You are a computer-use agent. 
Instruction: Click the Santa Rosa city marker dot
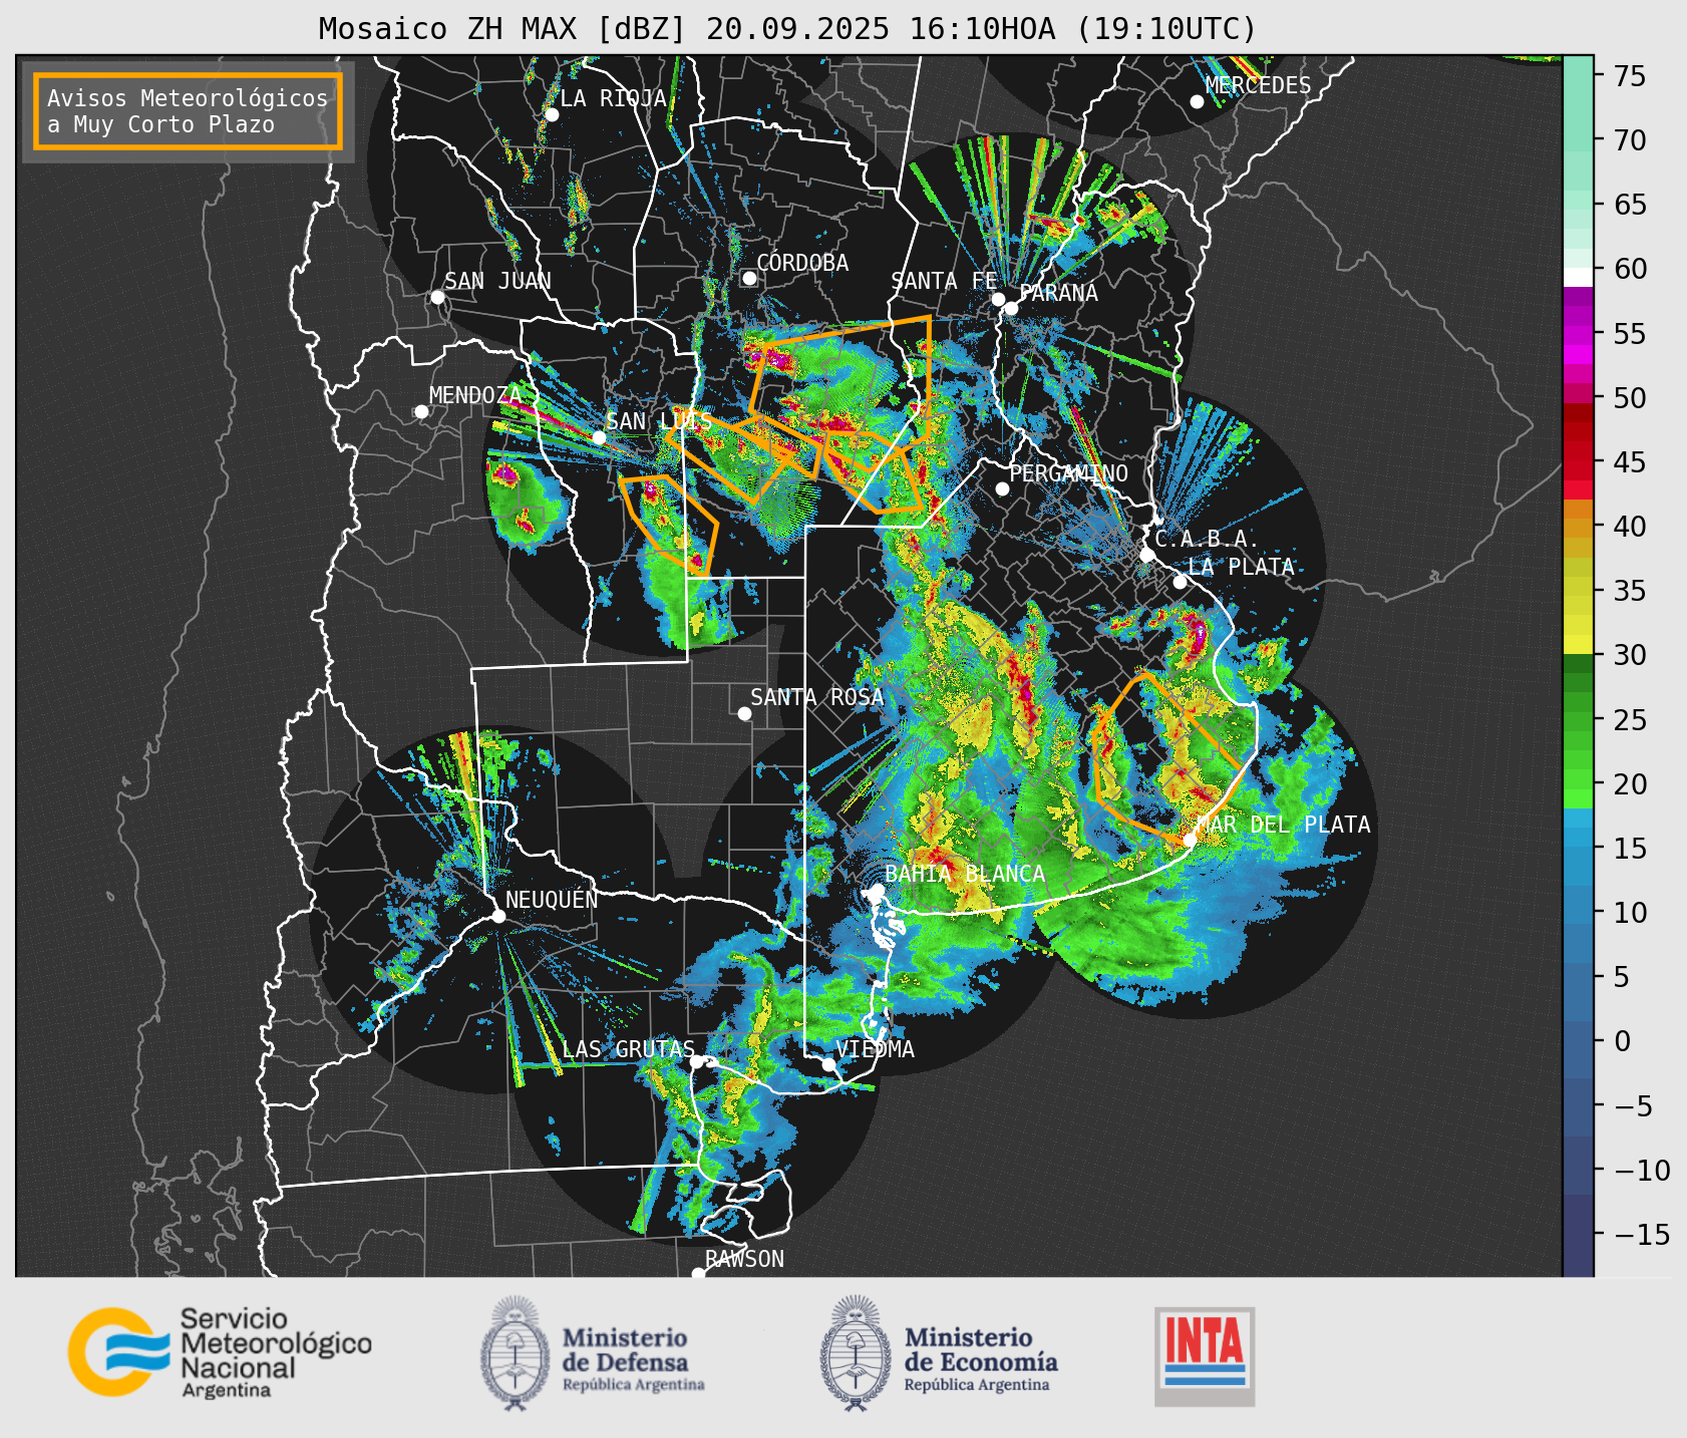pos(744,713)
